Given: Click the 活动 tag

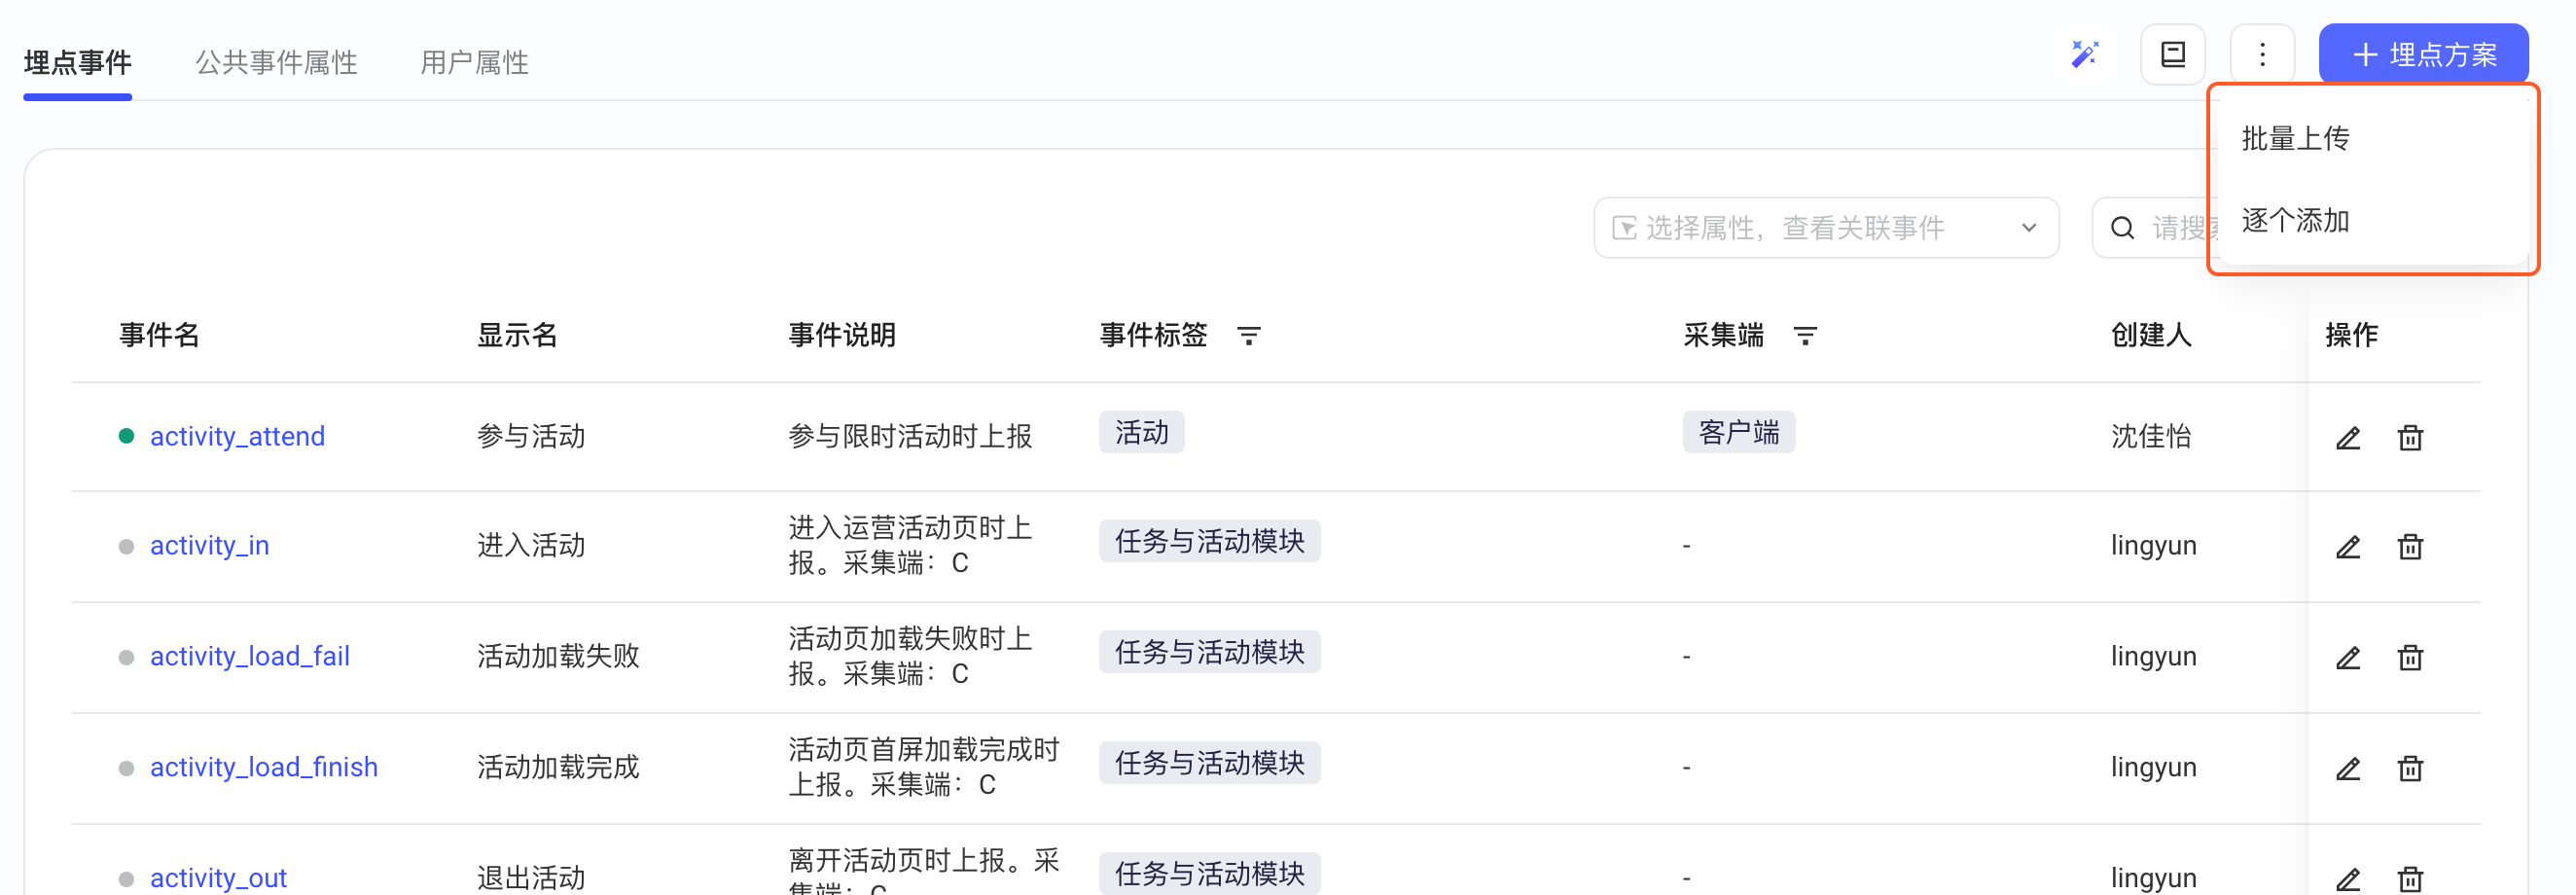Looking at the screenshot, I should pos(1141,432).
